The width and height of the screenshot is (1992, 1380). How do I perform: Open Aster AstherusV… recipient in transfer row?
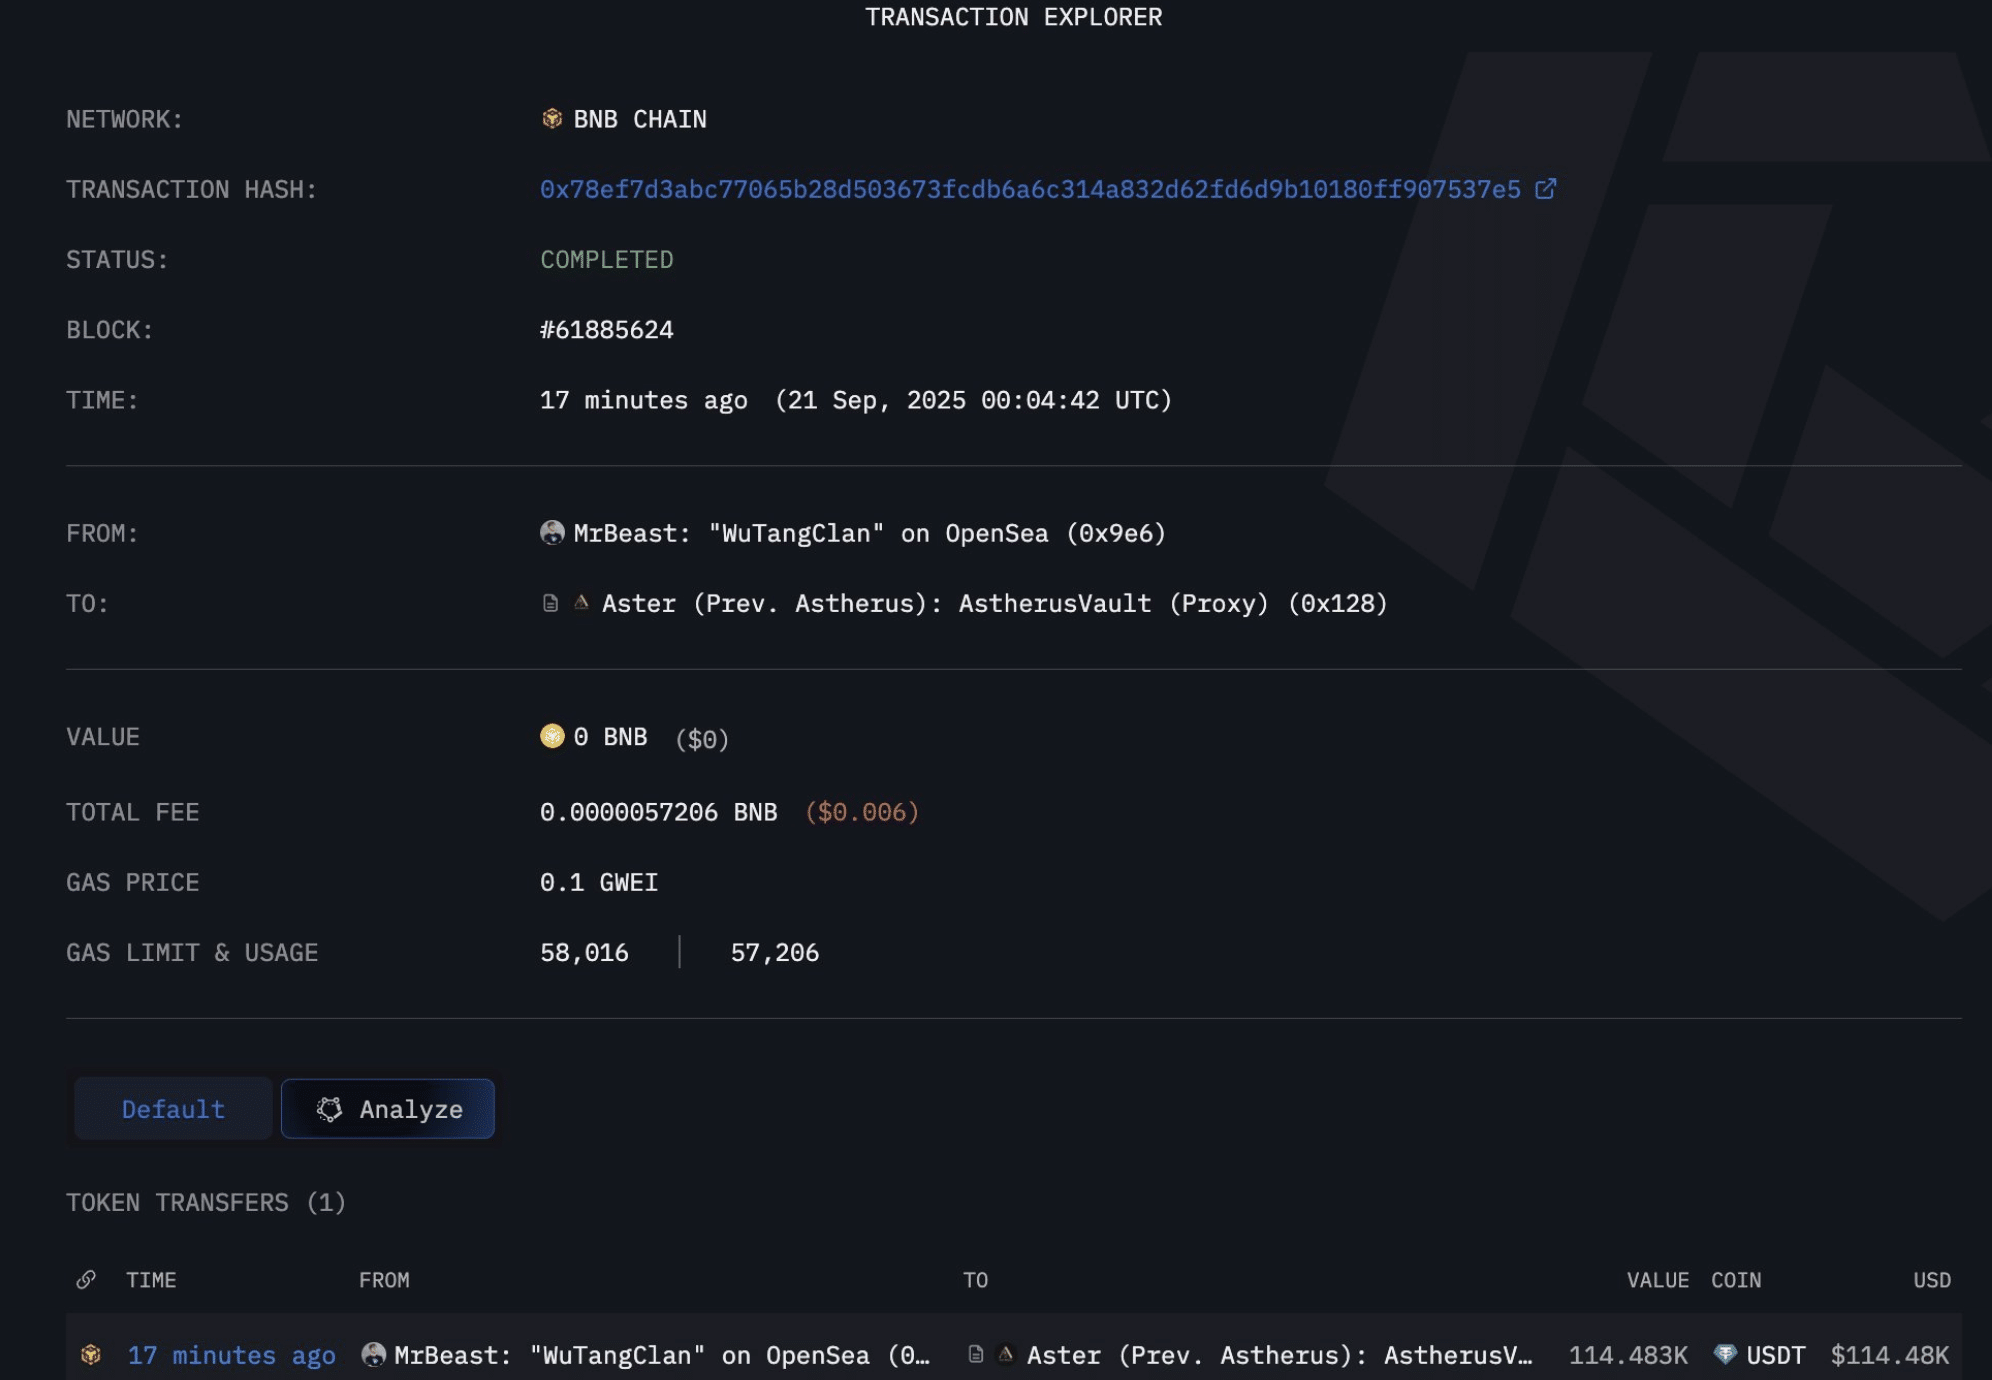(1280, 1355)
